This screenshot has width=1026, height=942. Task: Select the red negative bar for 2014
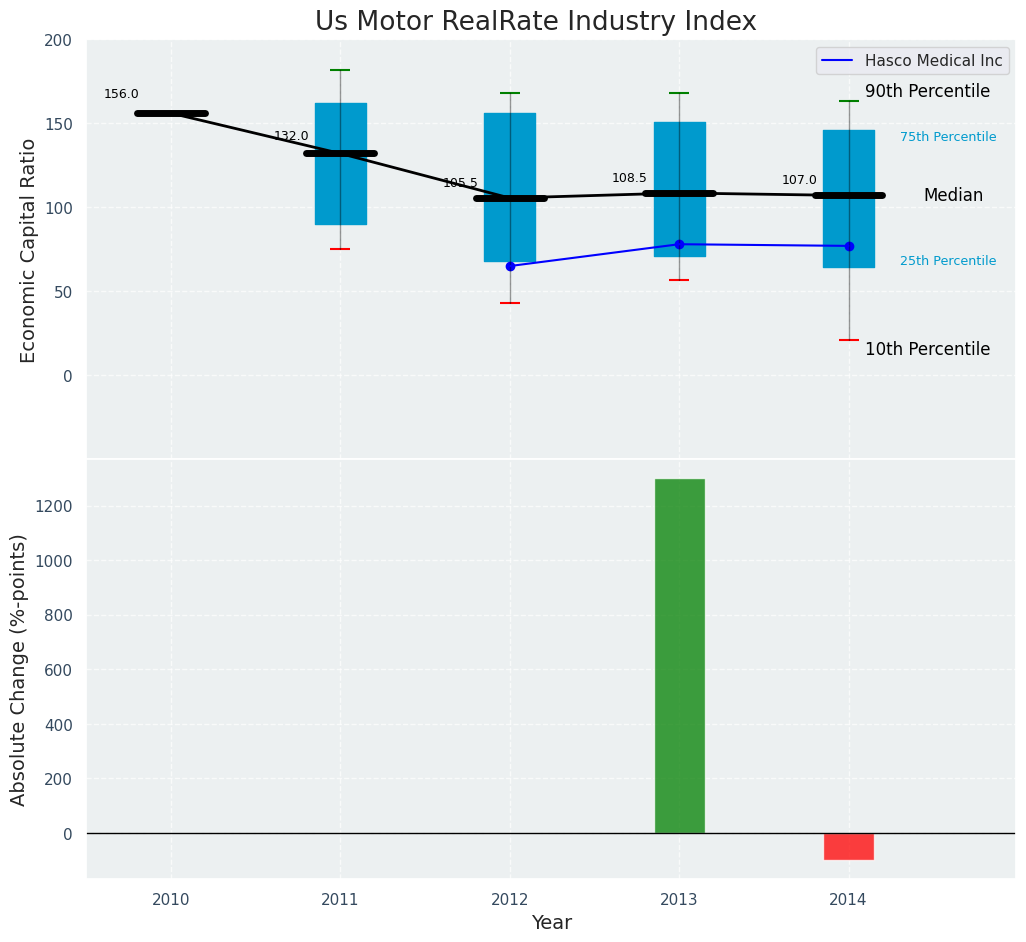[848, 846]
